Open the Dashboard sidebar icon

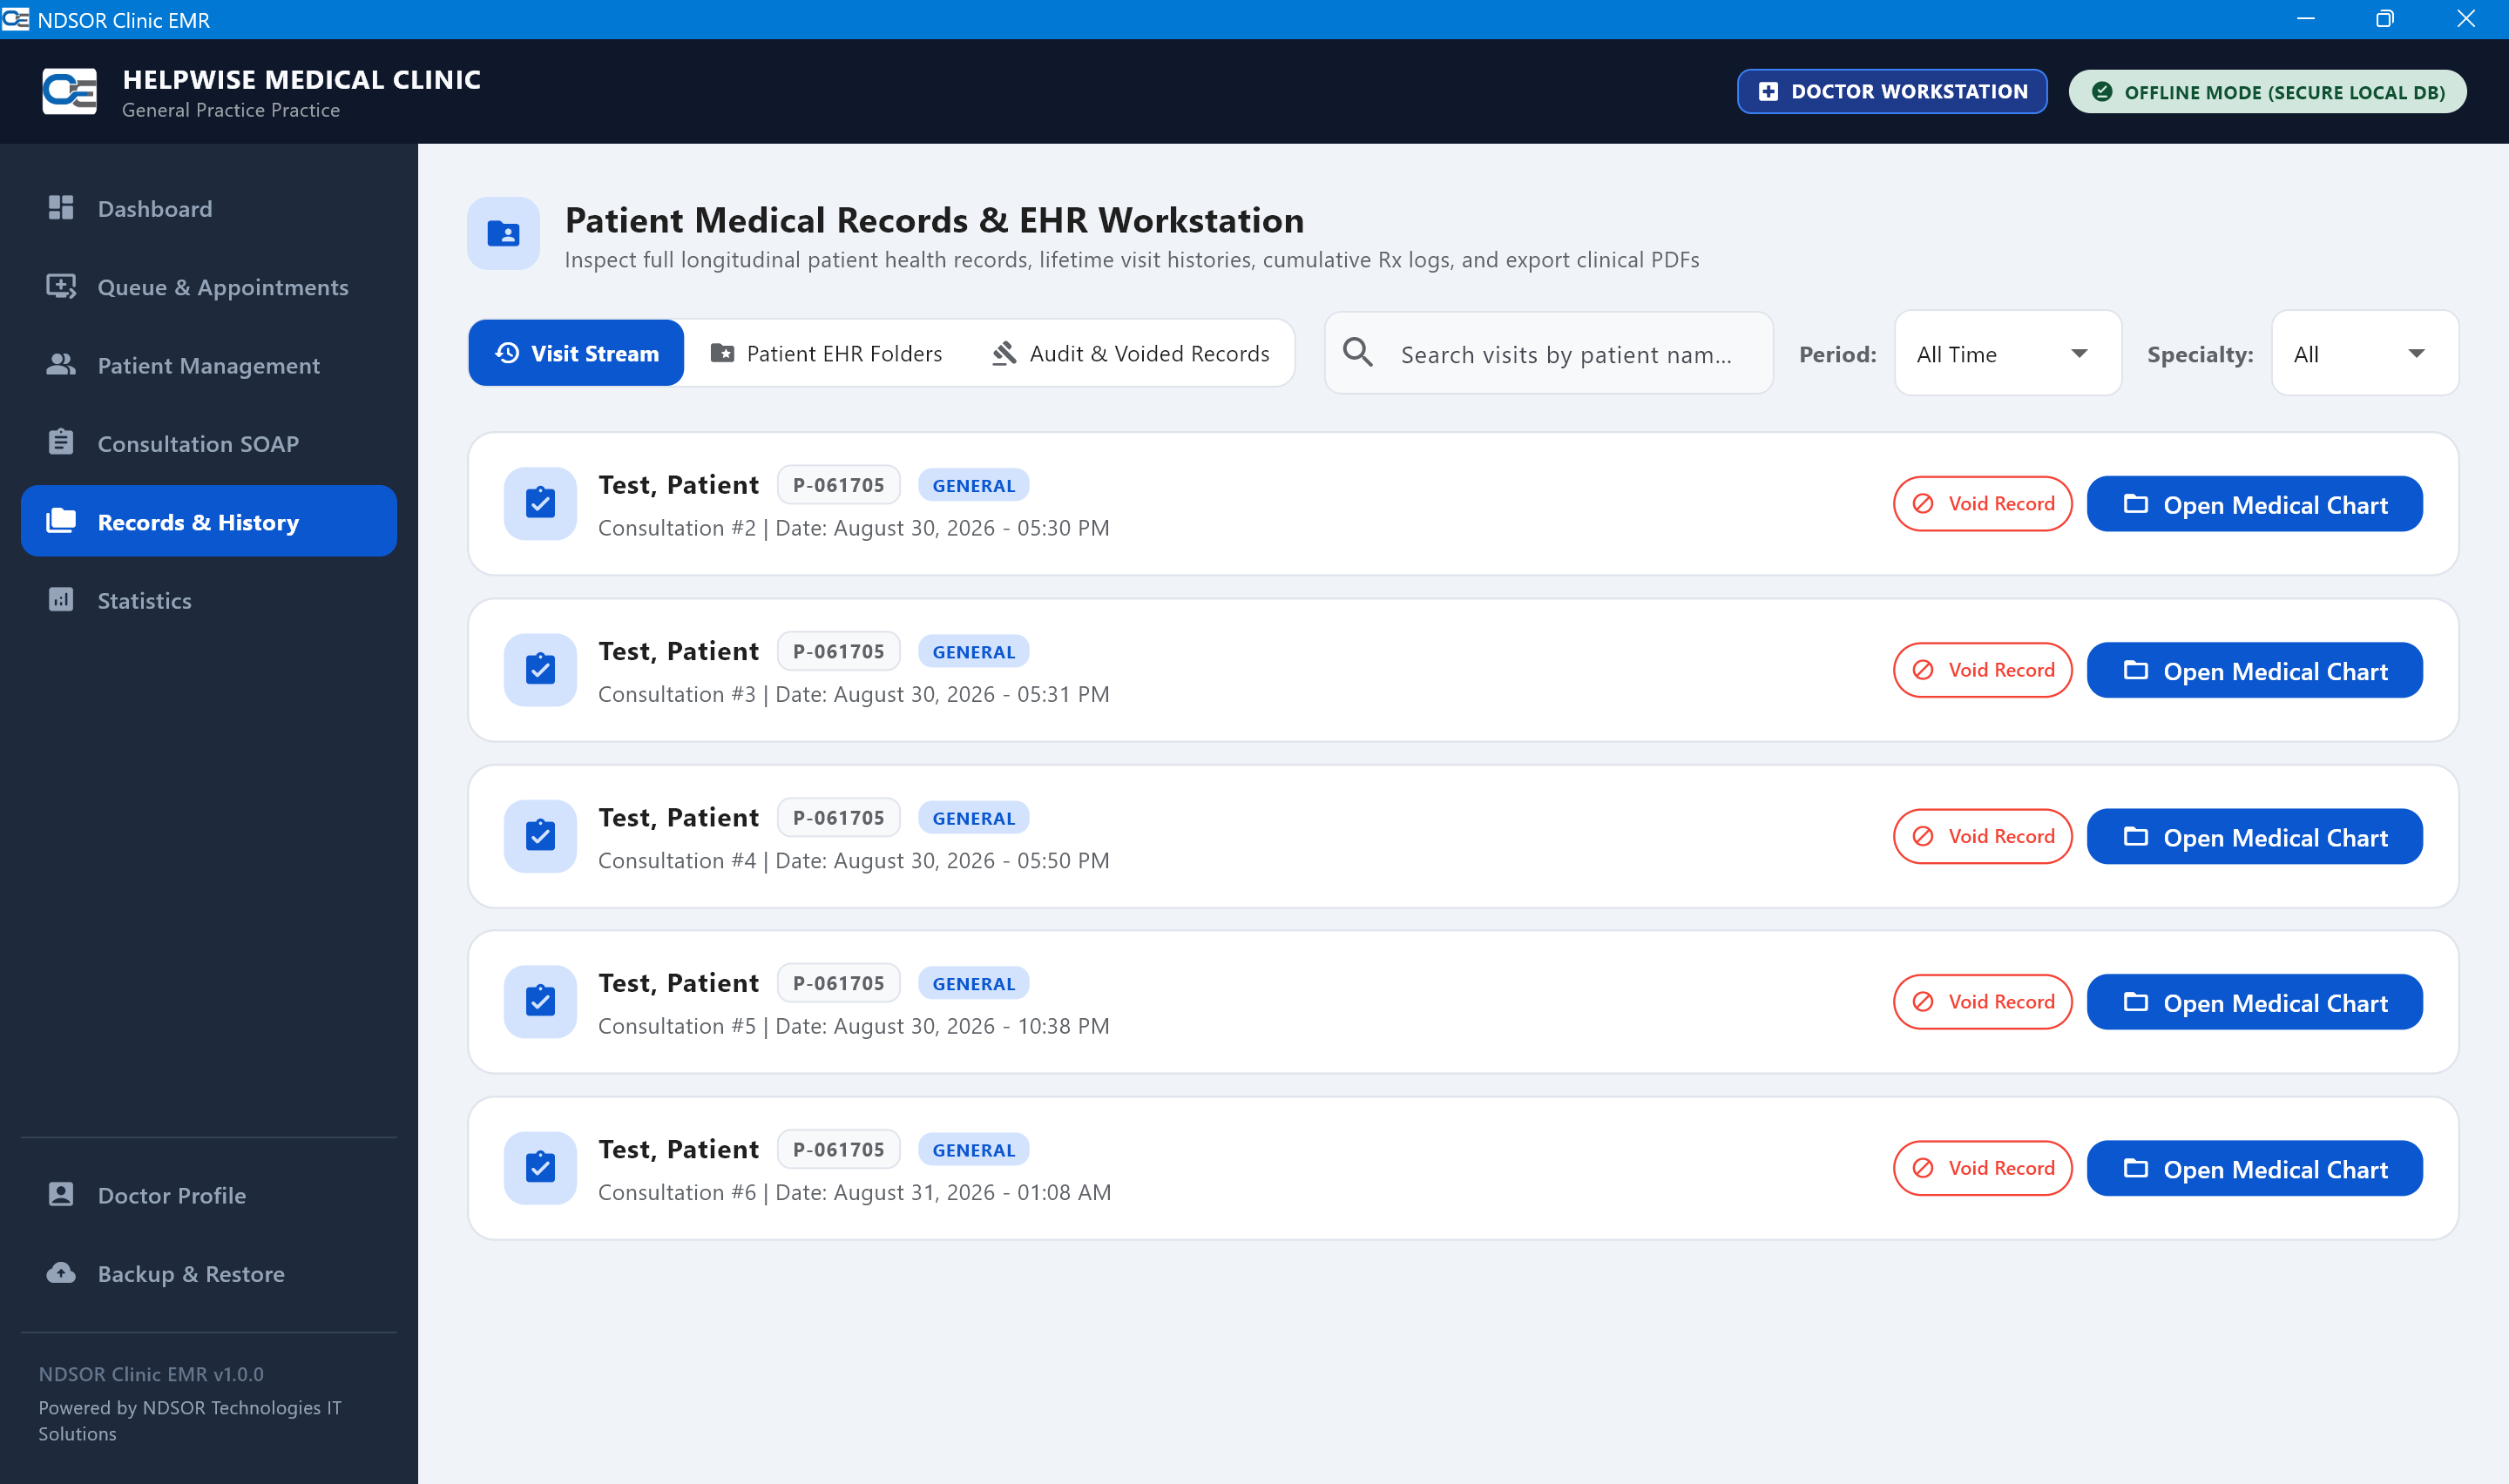61,208
